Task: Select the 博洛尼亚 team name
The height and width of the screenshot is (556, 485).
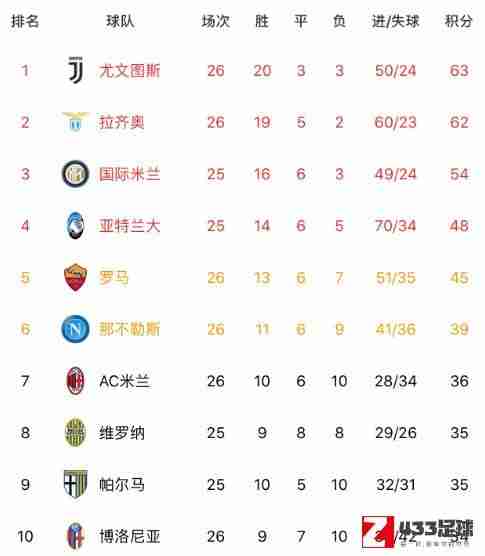Action: [x=129, y=536]
